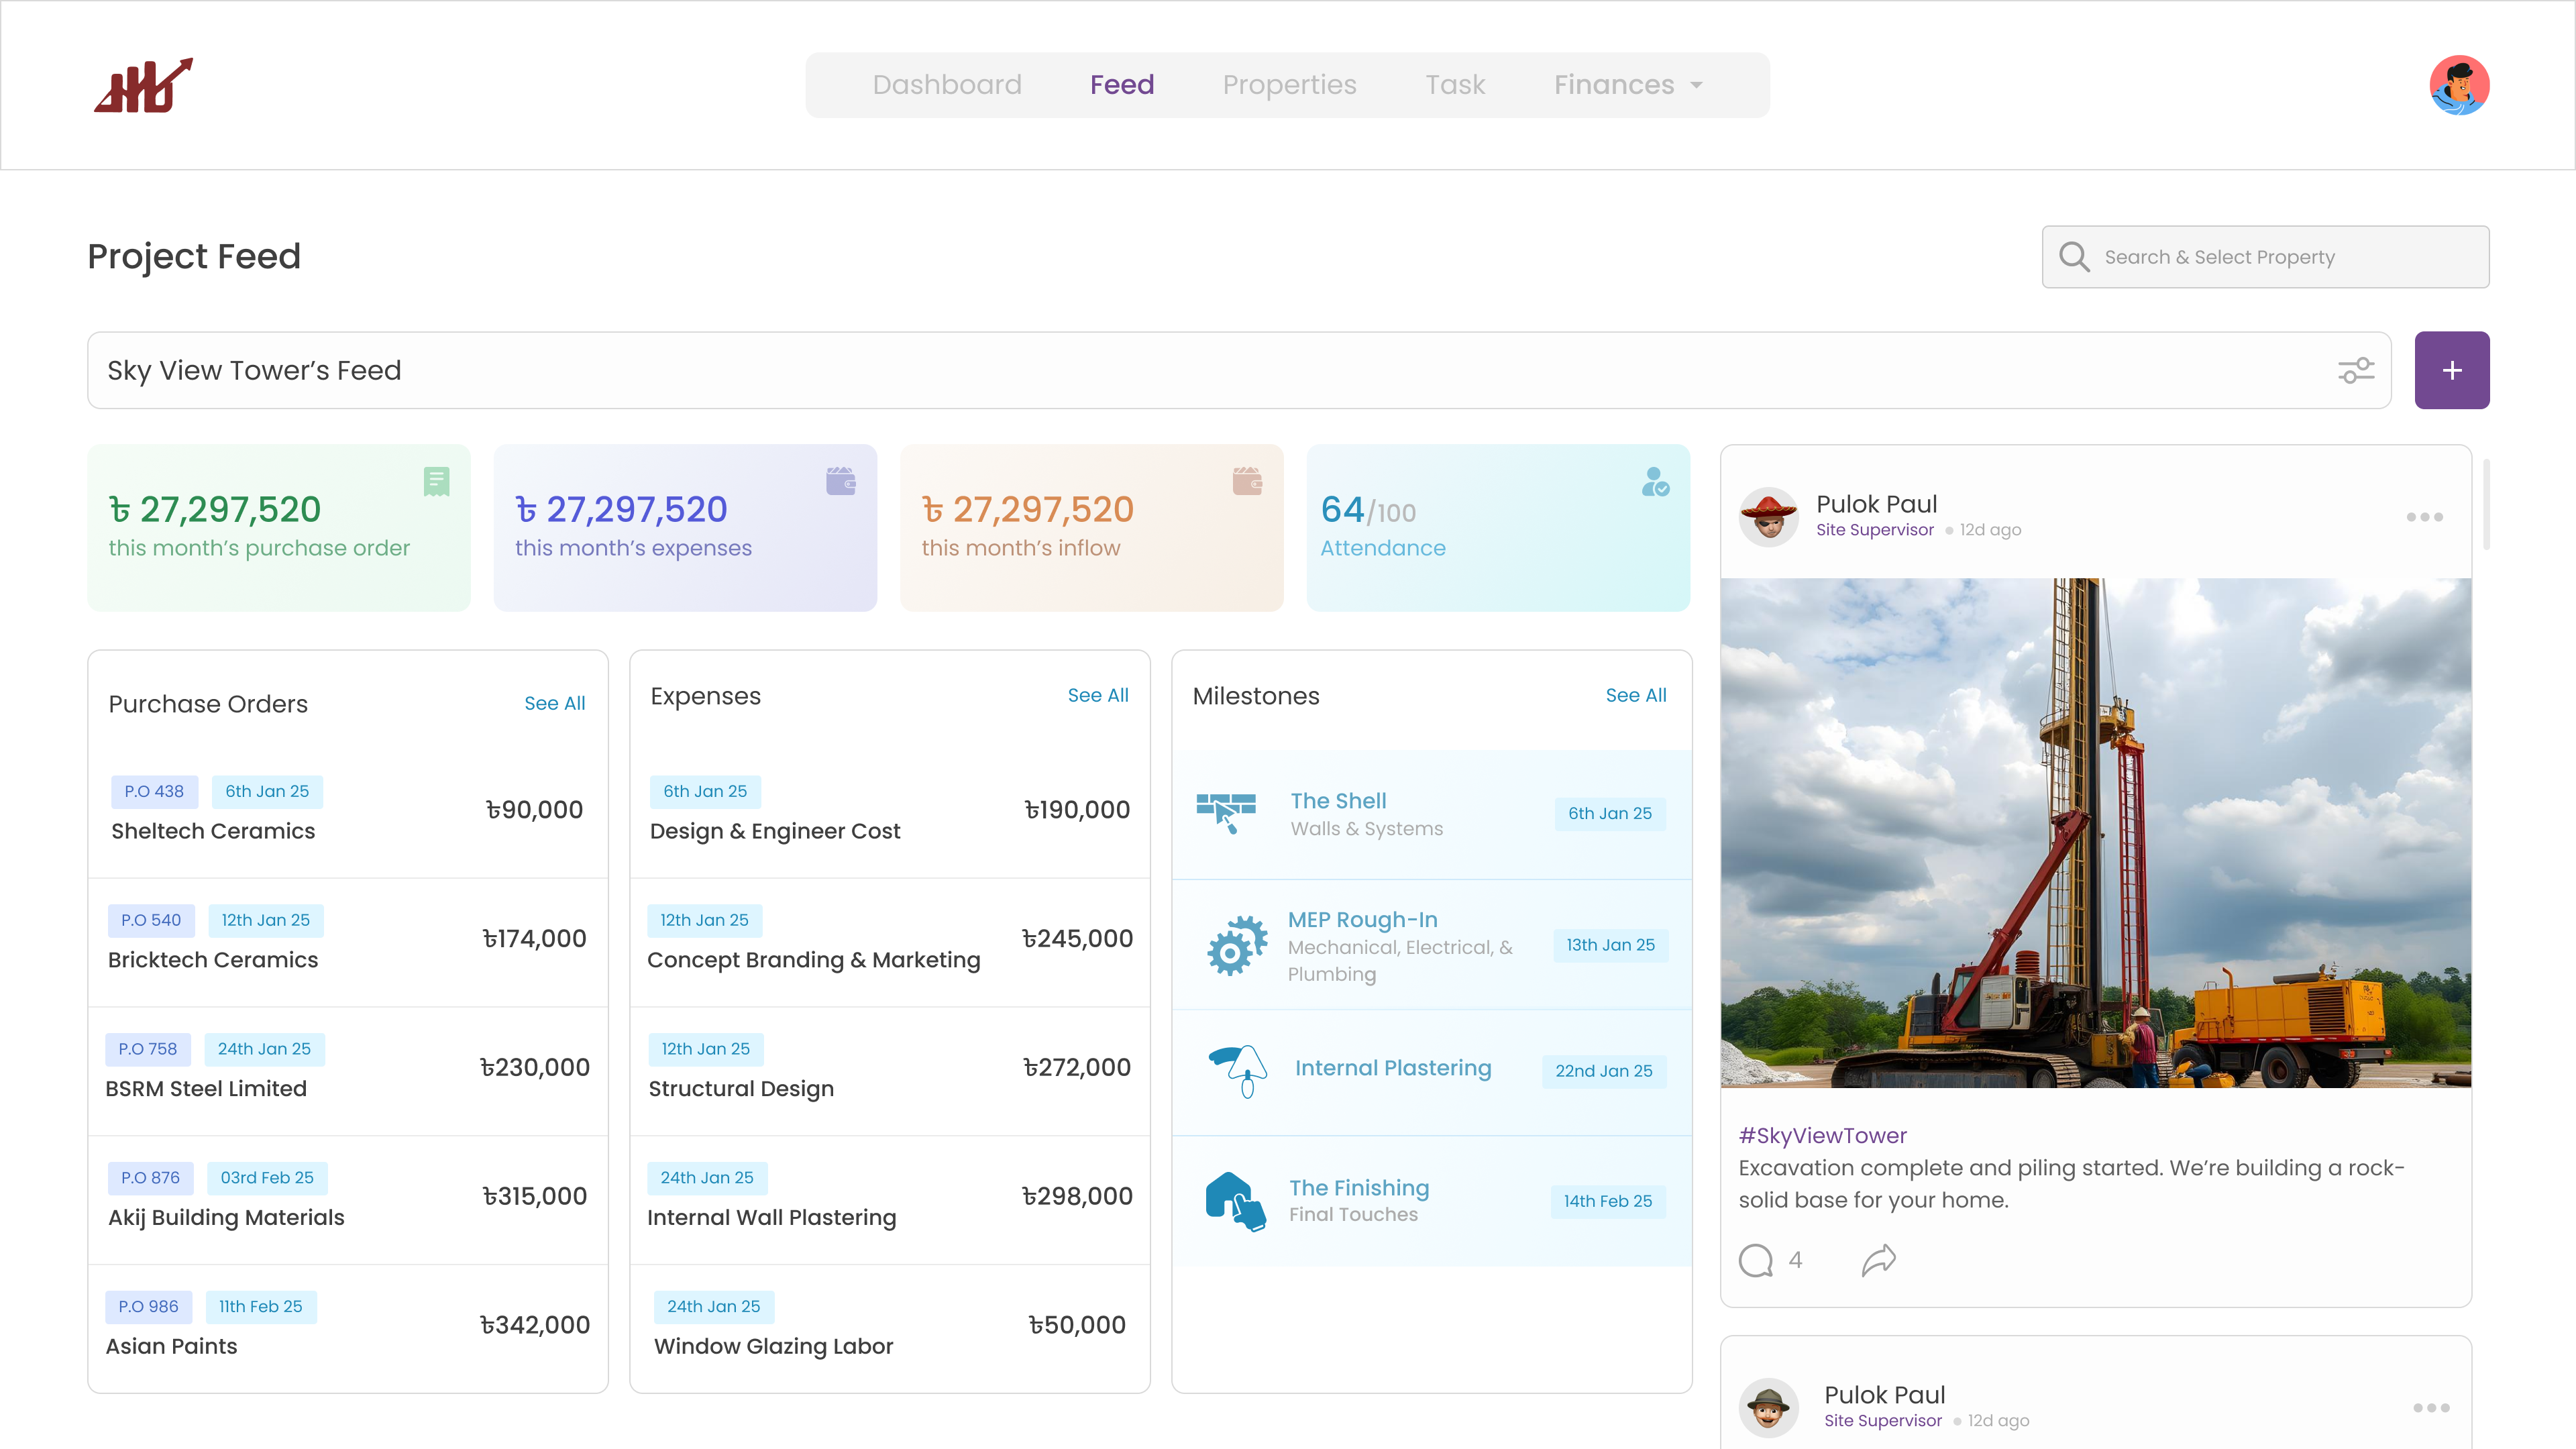
Task: Open the Search & Select Property field
Action: point(2265,257)
